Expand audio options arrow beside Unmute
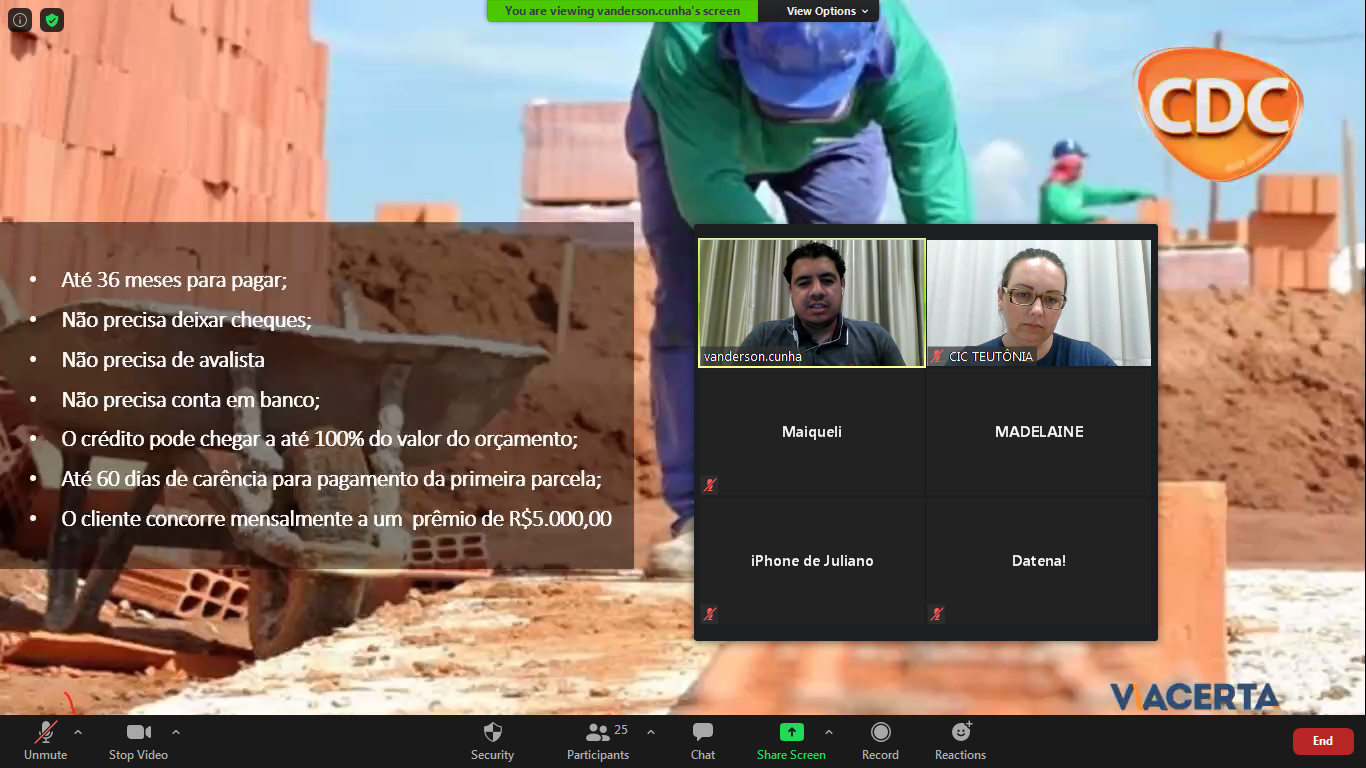Image resolution: width=1366 pixels, height=768 pixels. click(x=78, y=732)
